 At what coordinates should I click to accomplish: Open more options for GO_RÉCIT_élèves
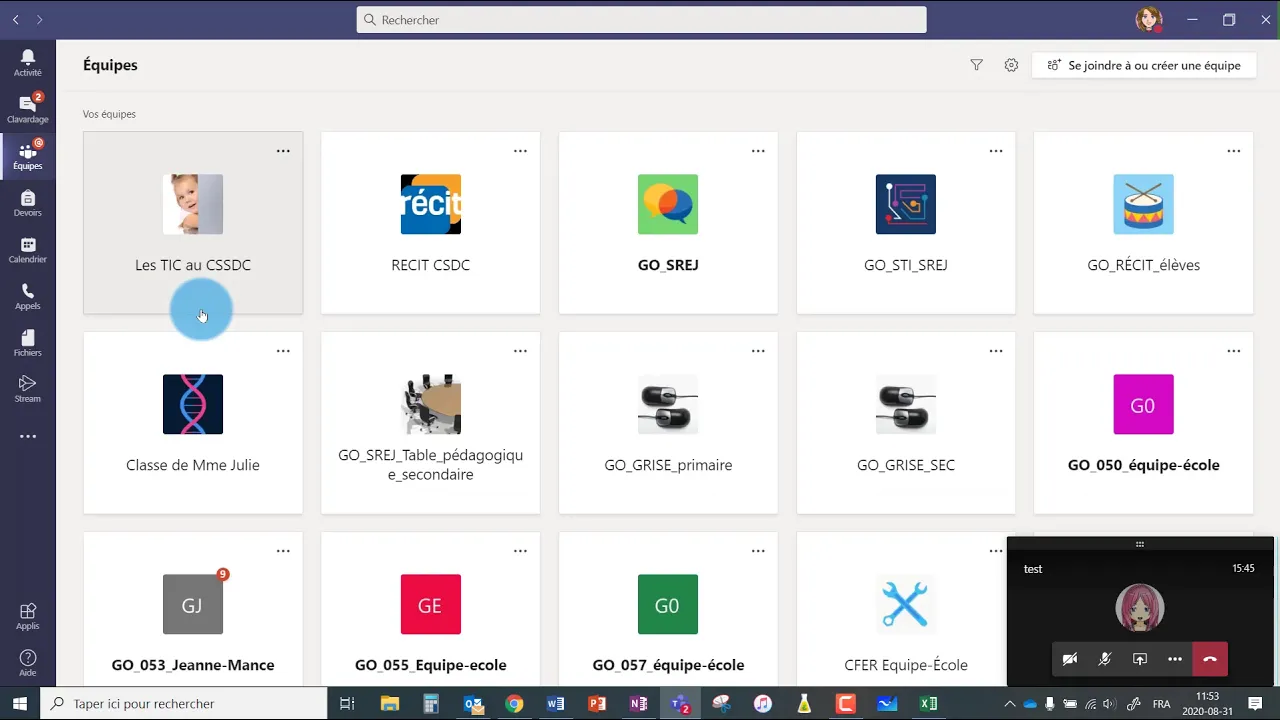[1234, 151]
